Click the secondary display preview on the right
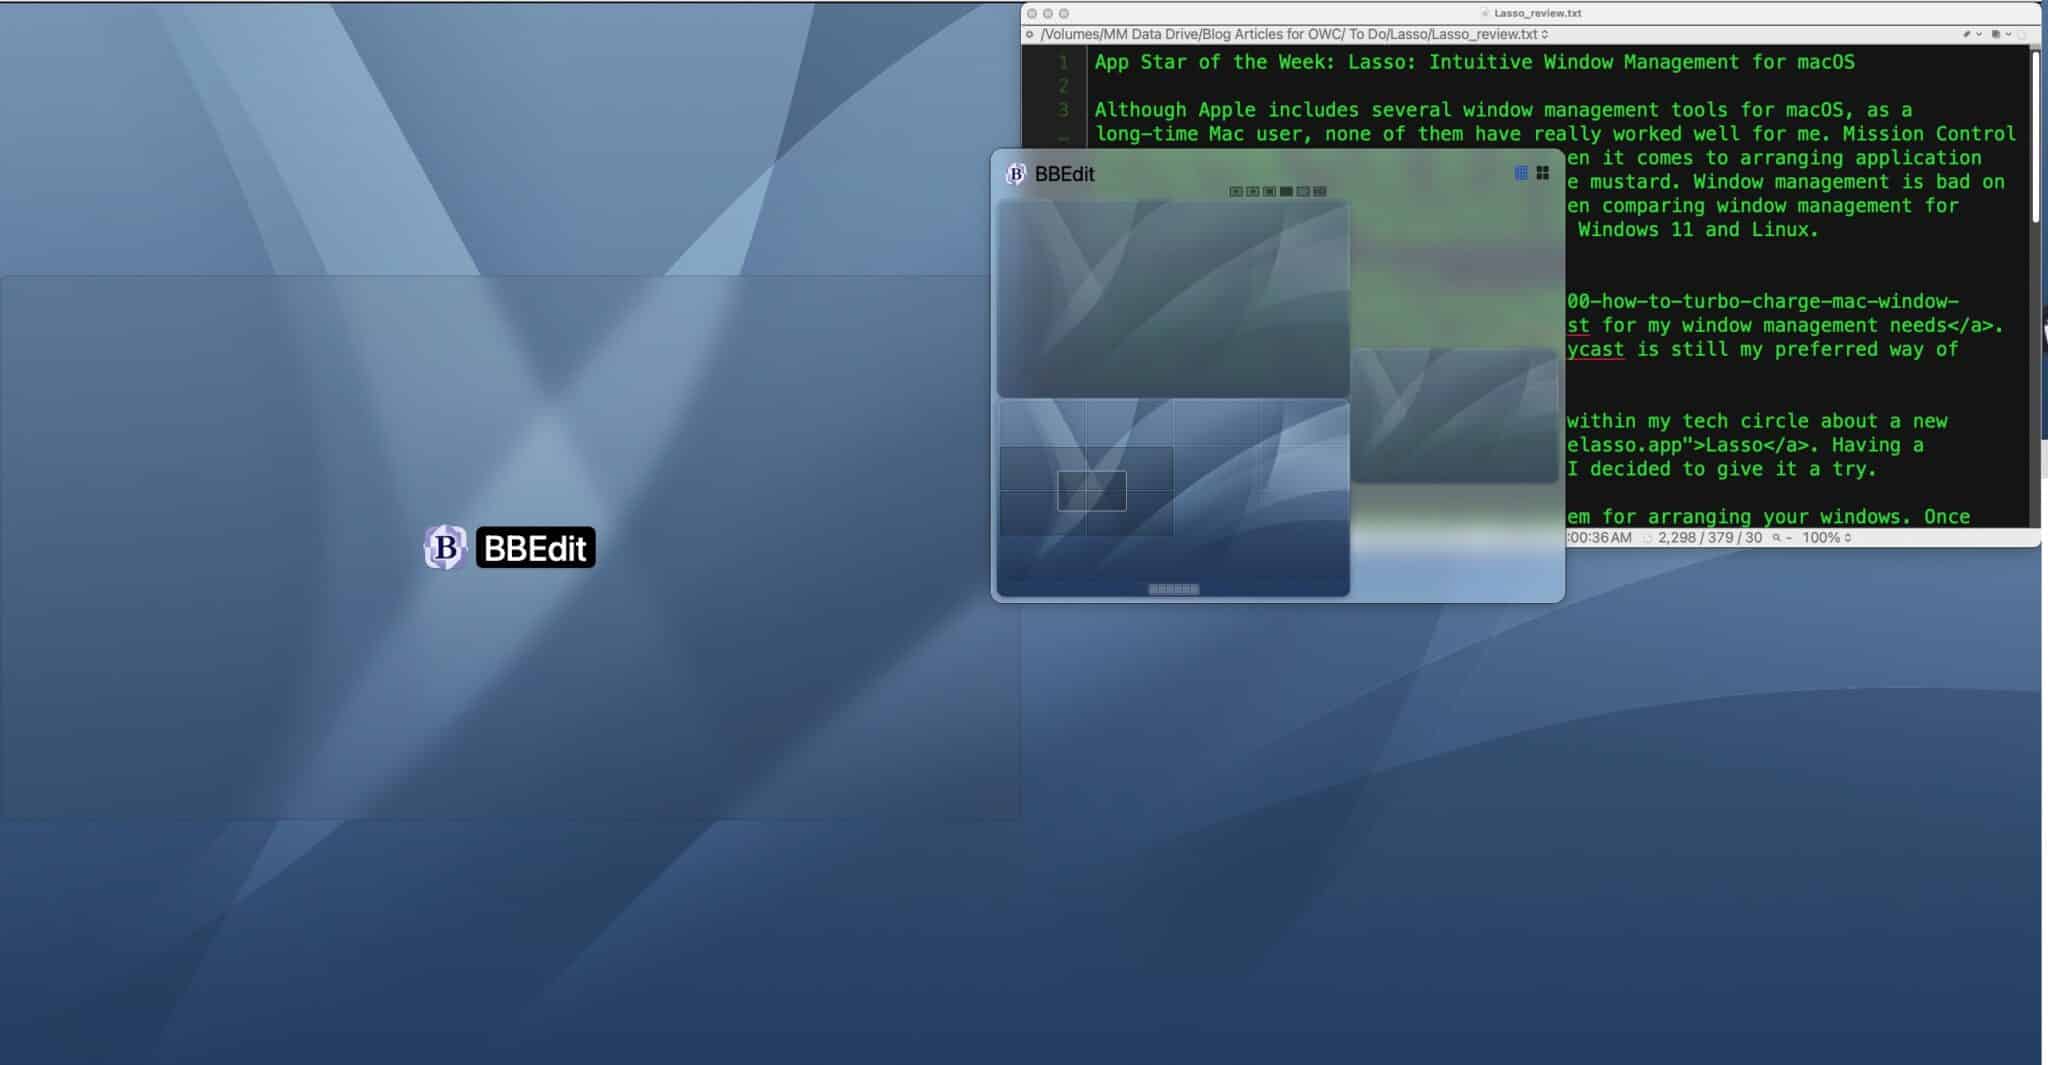 [x=1455, y=415]
